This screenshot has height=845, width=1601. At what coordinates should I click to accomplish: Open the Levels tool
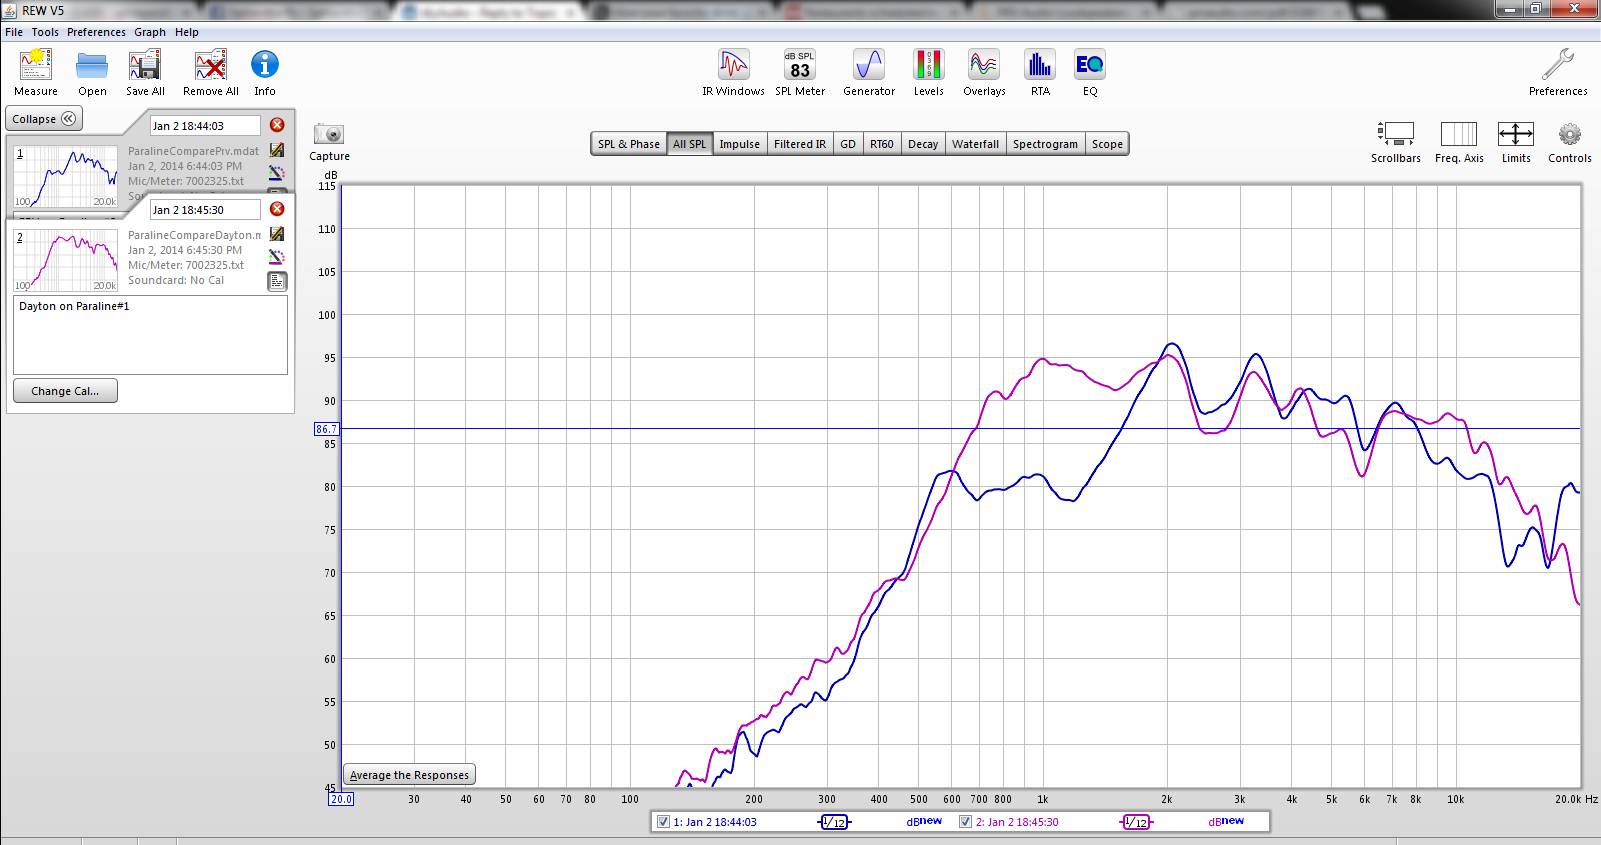928,66
